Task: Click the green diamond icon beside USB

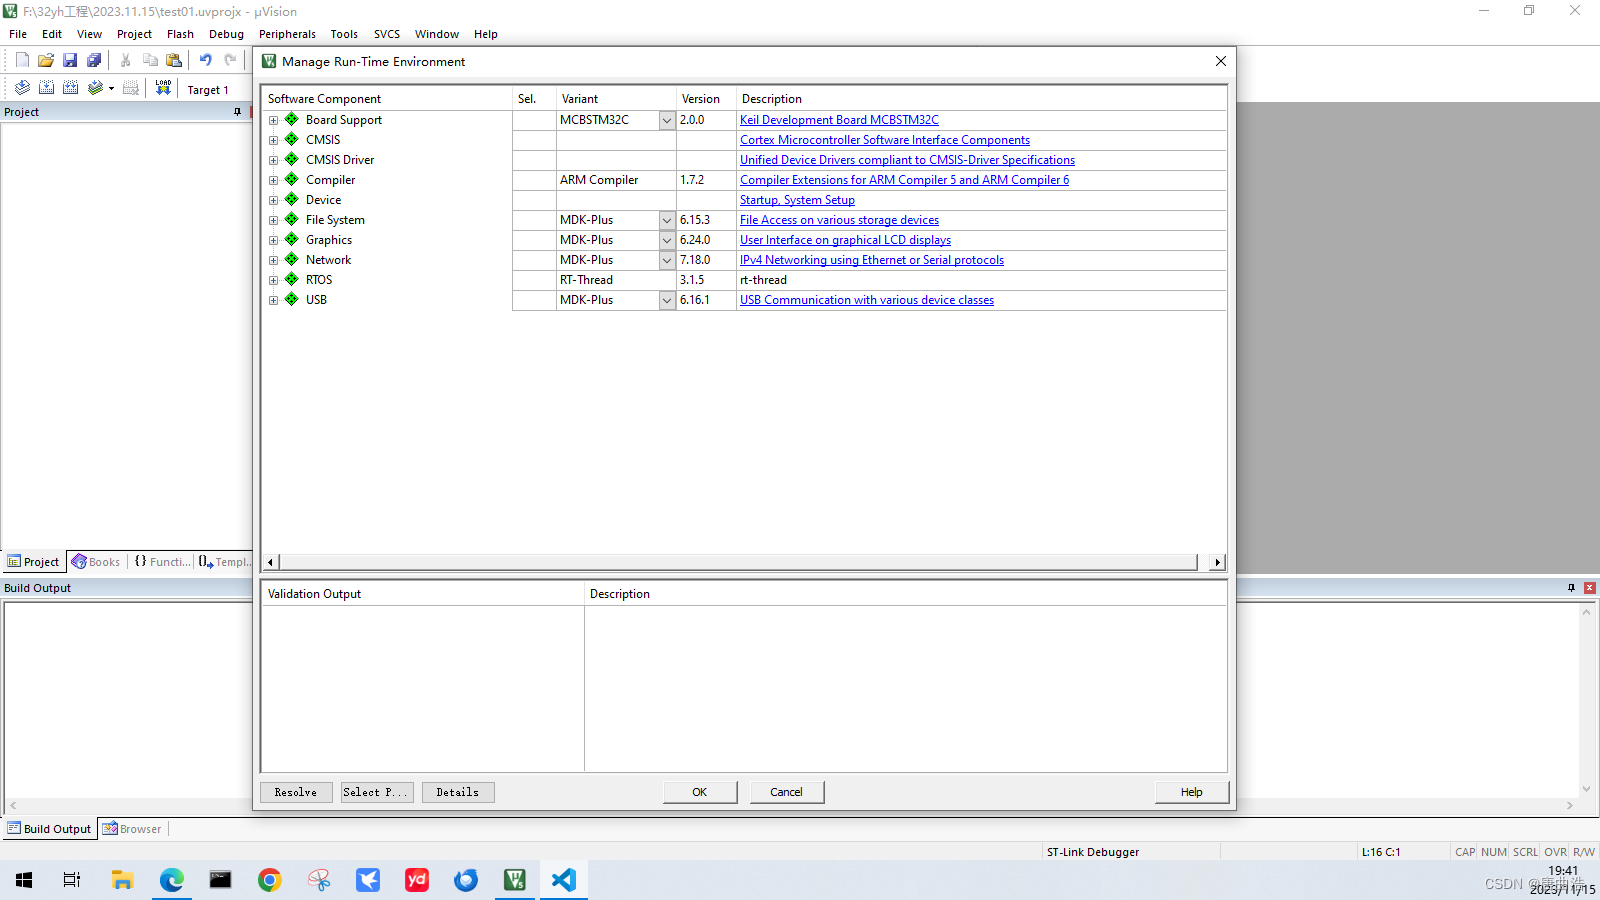Action: (291, 299)
